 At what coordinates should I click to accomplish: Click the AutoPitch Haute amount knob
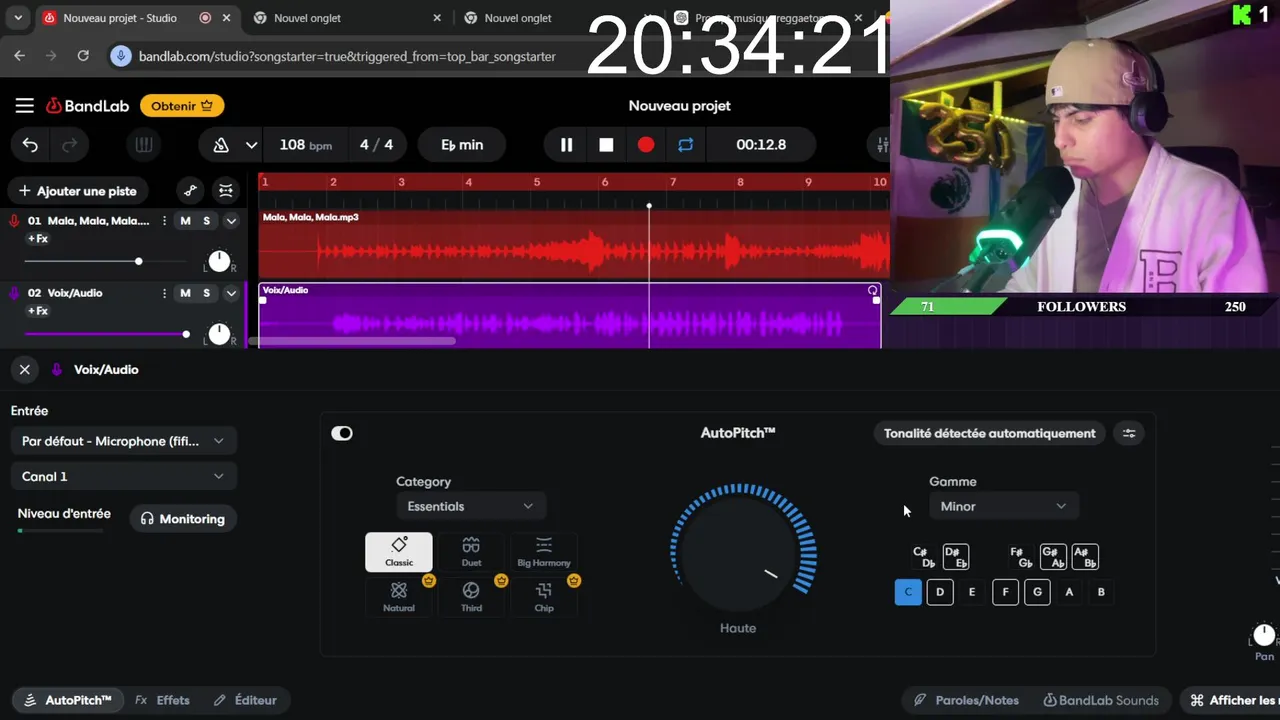click(x=739, y=553)
